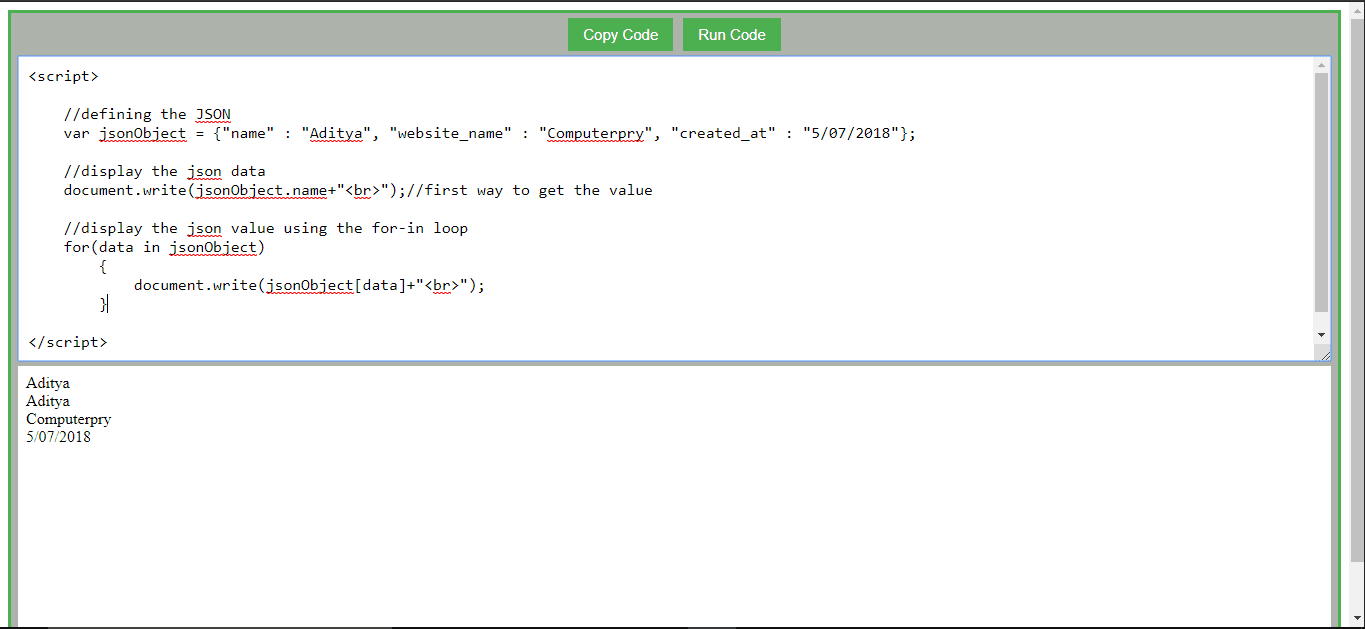This screenshot has width=1365, height=629.
Task: Click the Run Code button
Action: [731, 34]
